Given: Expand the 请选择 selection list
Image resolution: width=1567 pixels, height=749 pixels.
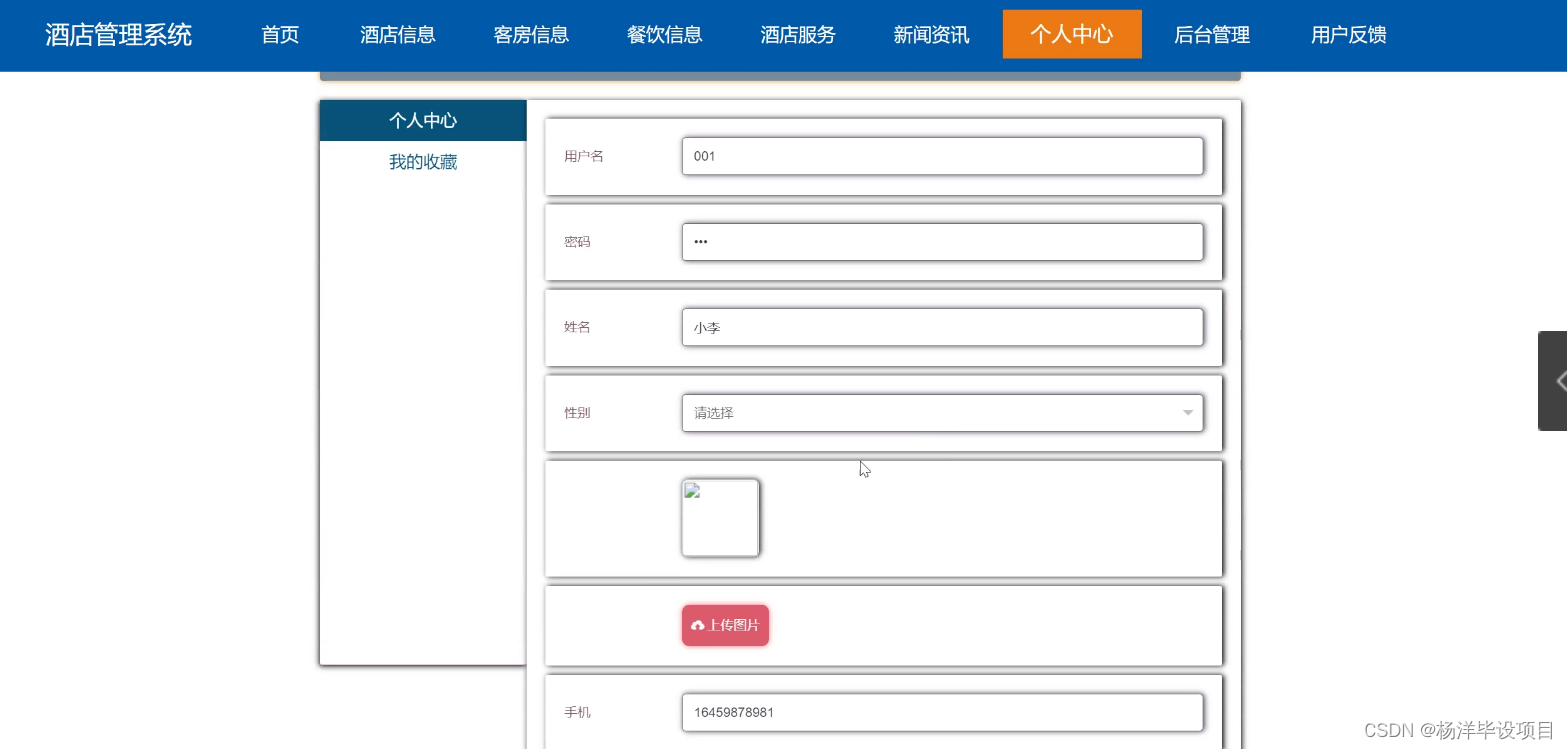Looking at the screenshot, I should 941,412.
